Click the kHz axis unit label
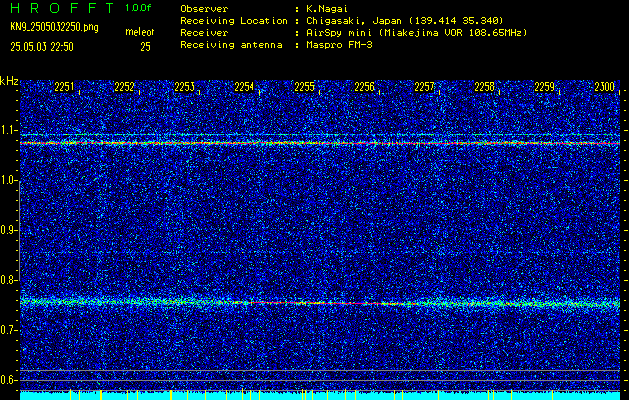This screenshot has width=629, height=400. (x=9, y=81)
